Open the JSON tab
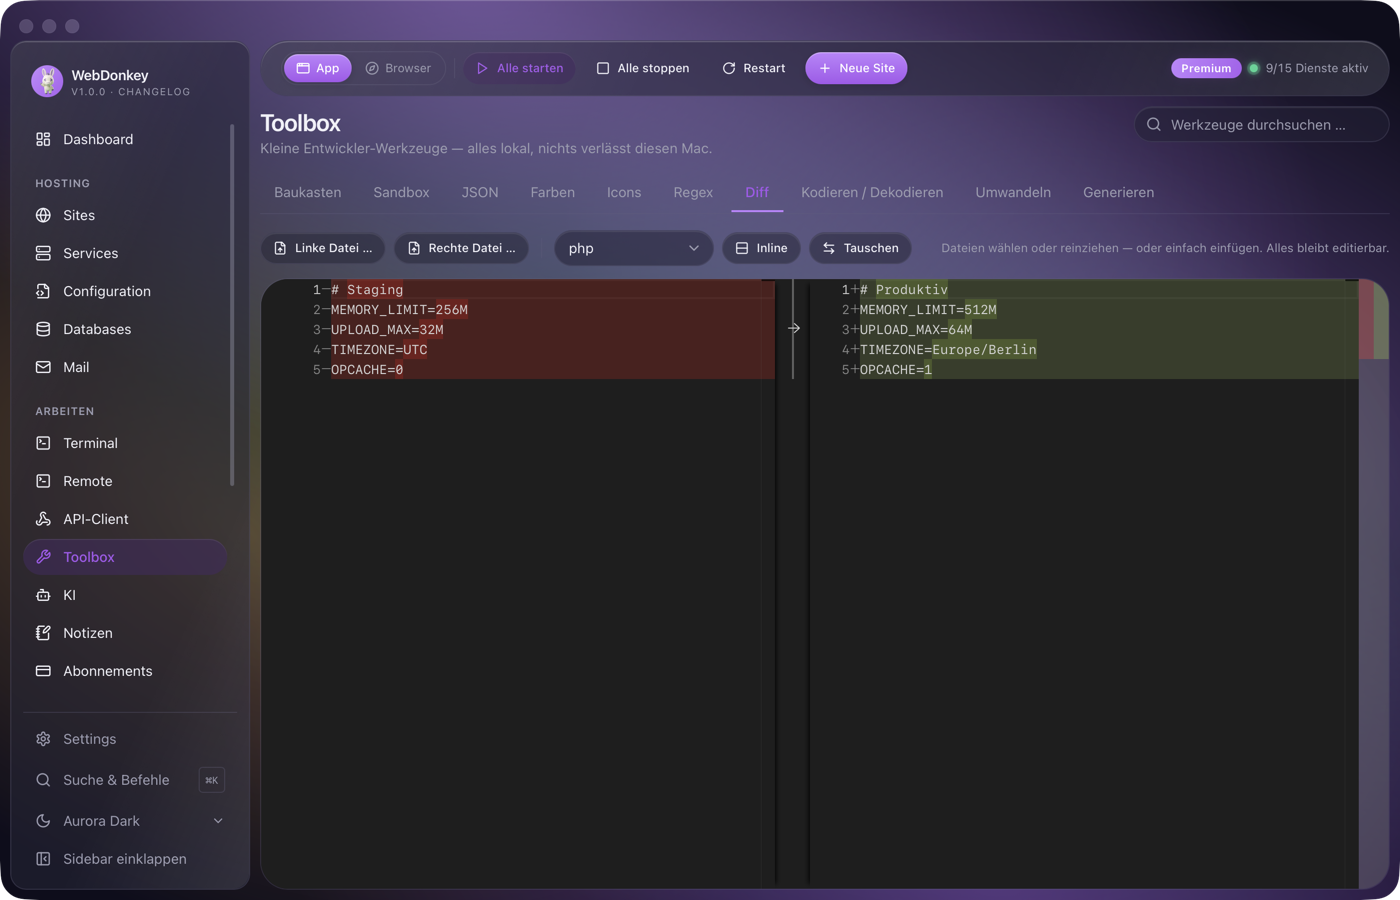This screenshot has width=1400, height=900. click(x=480, y=192)
